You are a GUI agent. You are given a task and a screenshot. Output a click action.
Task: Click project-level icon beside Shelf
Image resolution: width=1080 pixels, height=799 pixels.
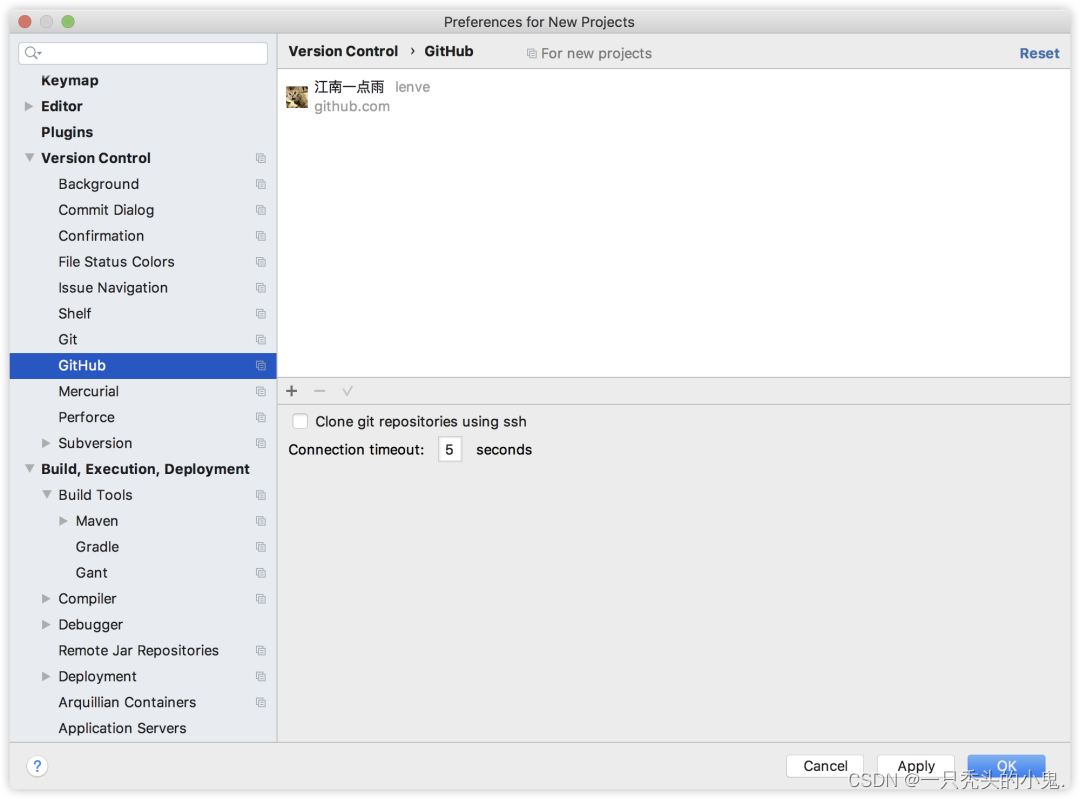(261, 314)
